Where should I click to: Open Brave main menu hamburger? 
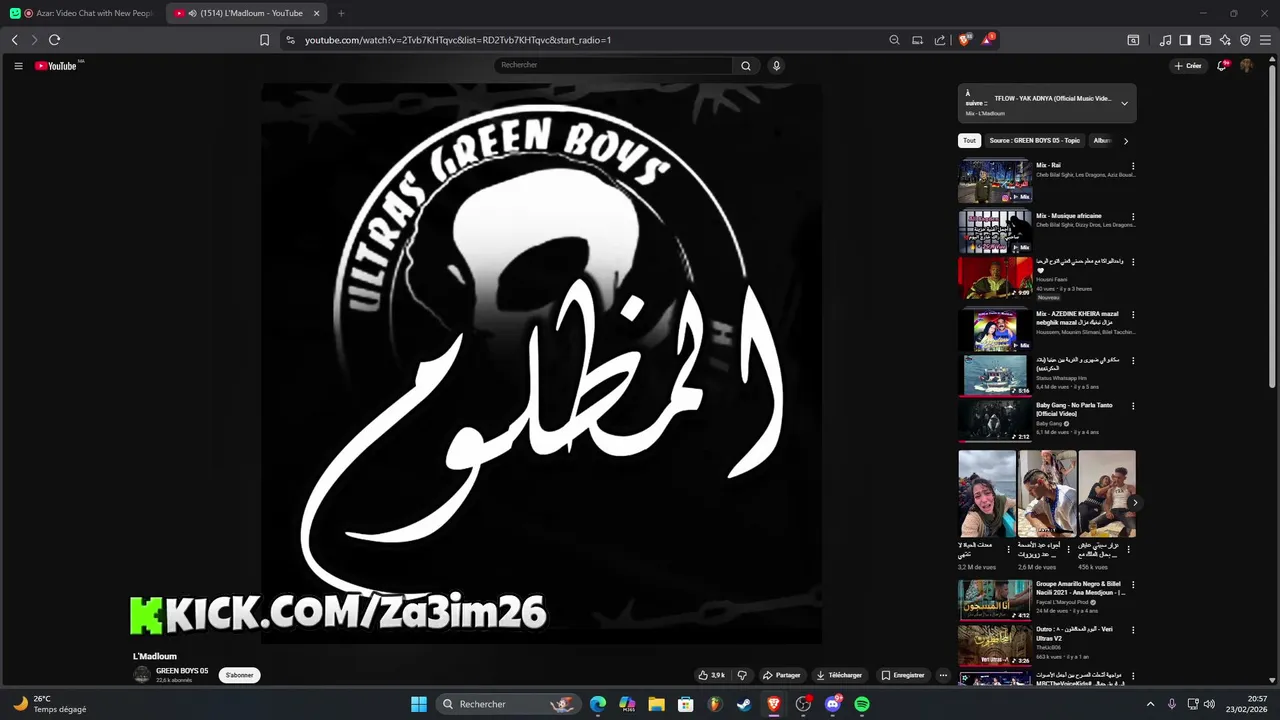point(1265,40)
